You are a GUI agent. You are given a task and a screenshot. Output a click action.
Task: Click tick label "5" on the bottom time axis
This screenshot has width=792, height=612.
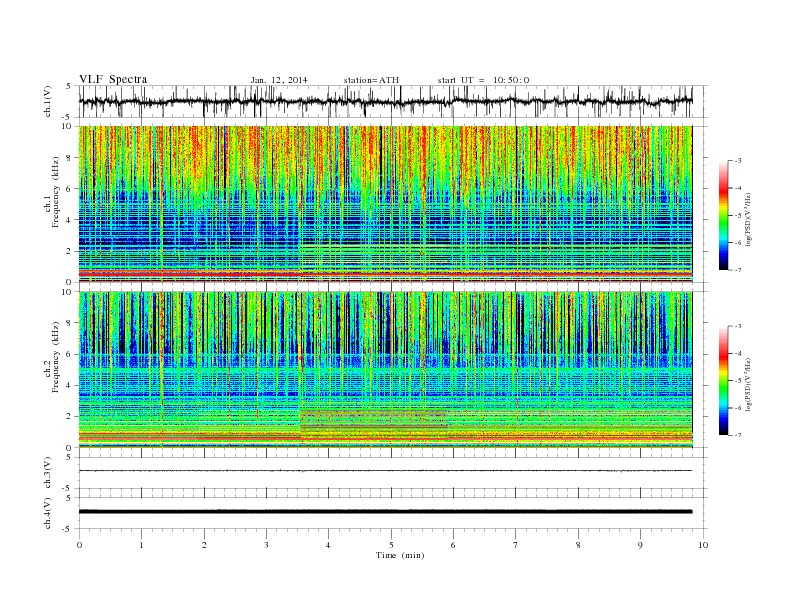click(391, 545)
